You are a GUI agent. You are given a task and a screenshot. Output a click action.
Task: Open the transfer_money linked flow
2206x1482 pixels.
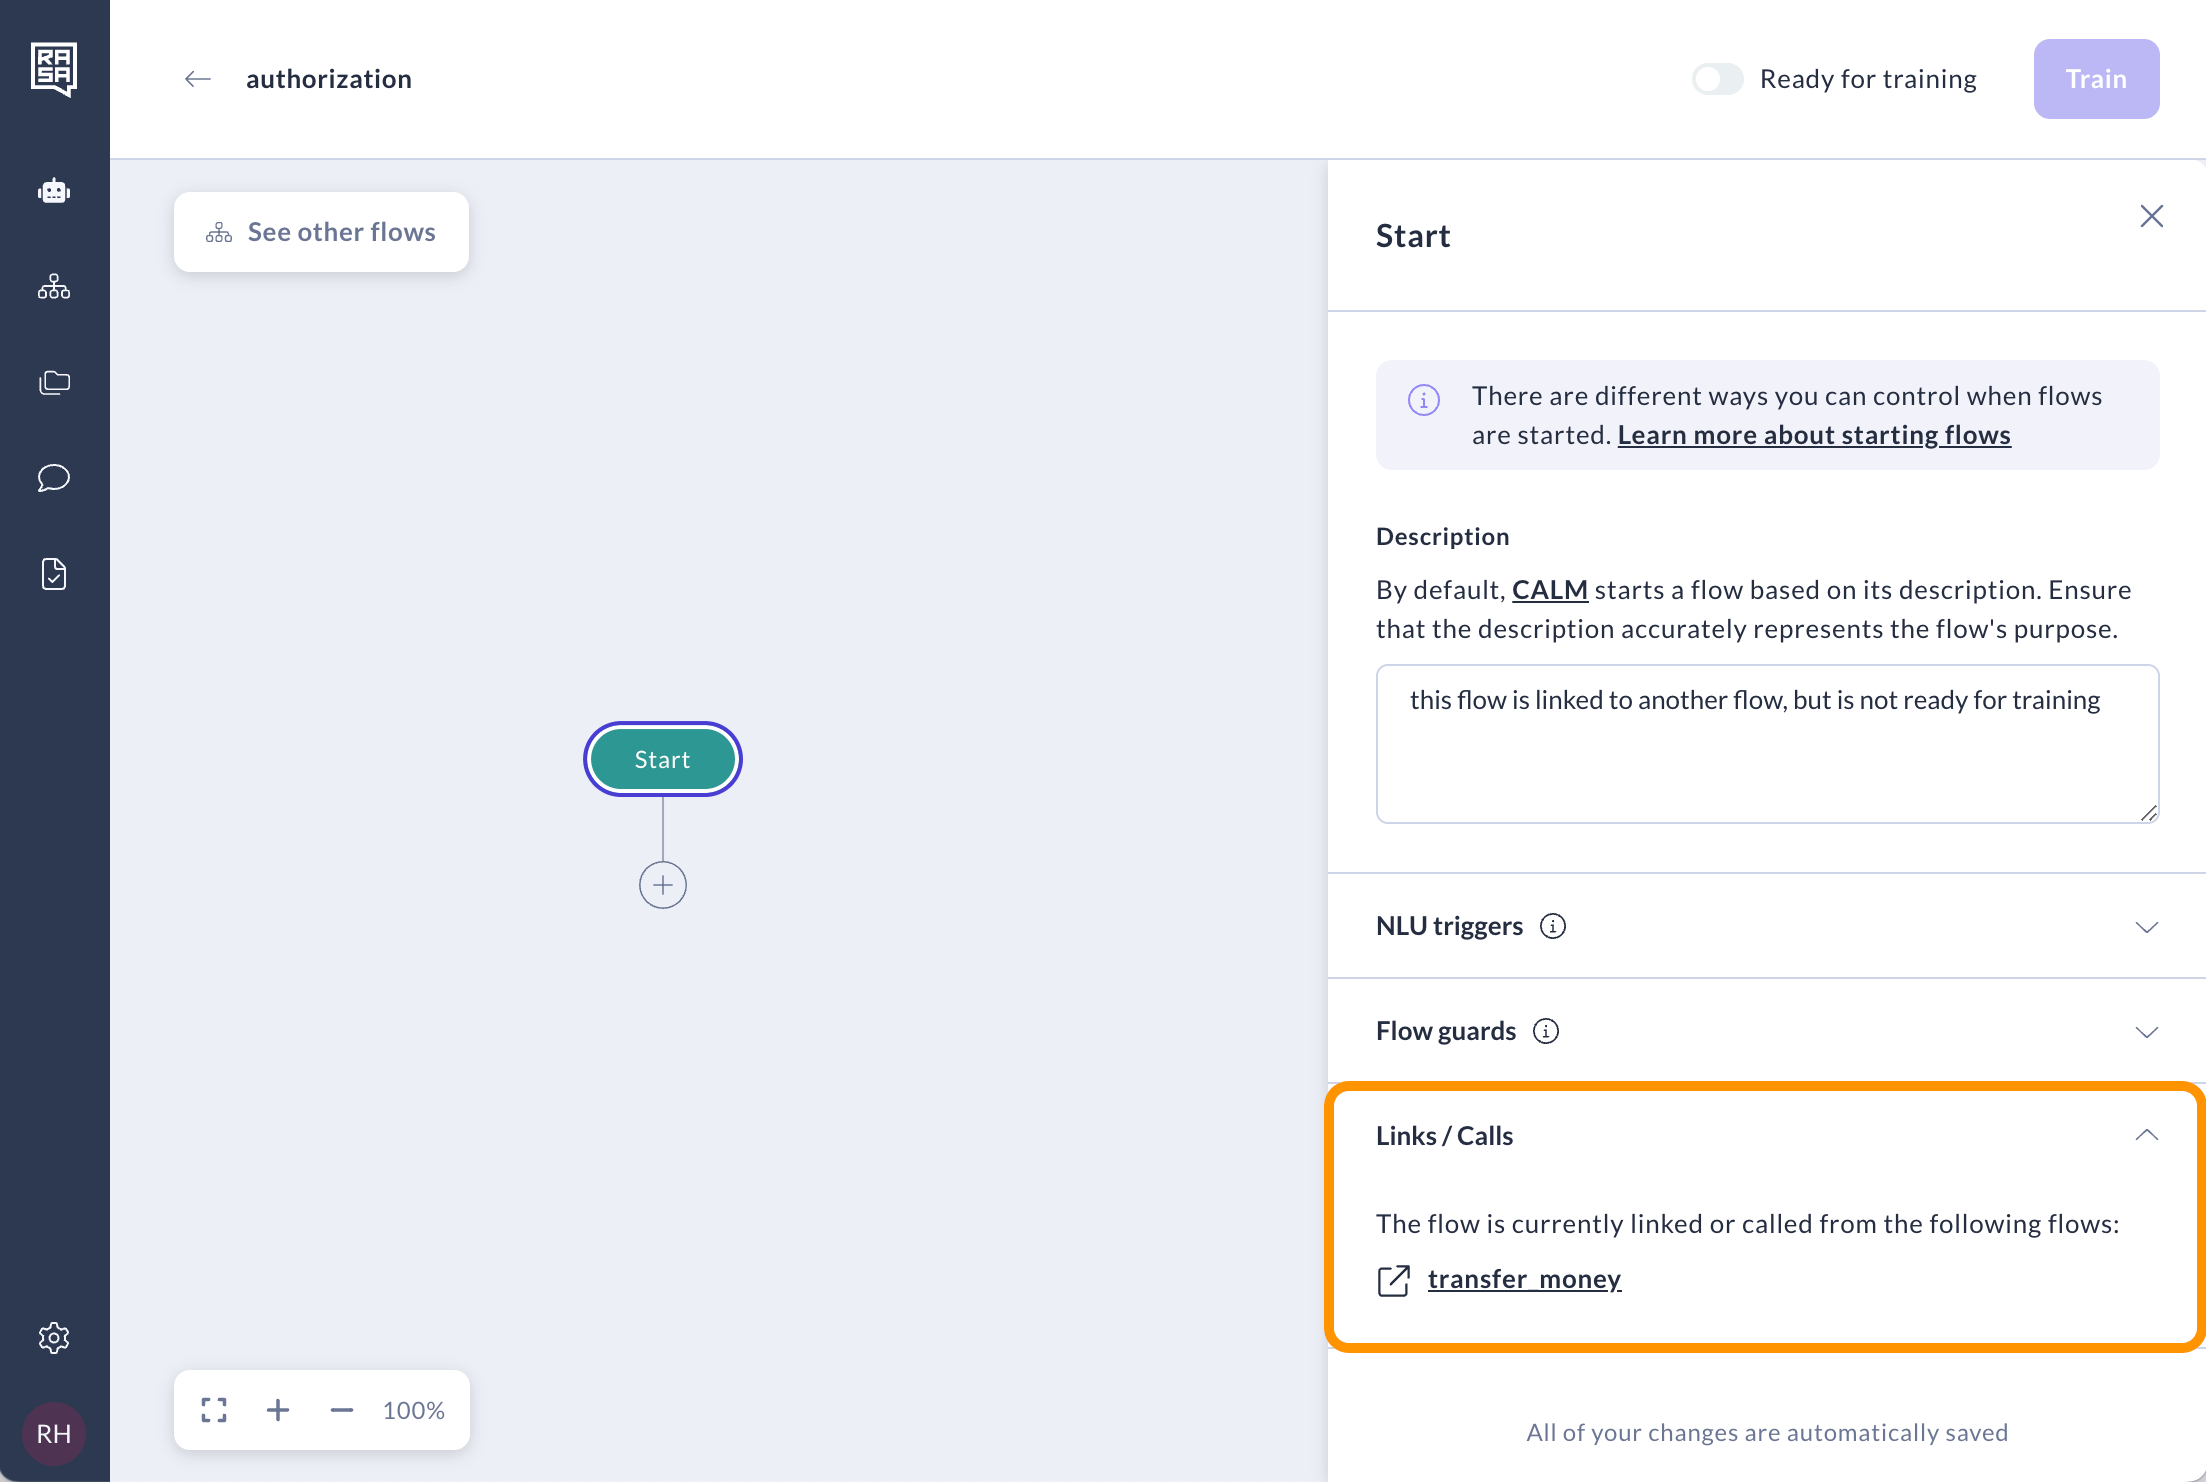1523,1279
